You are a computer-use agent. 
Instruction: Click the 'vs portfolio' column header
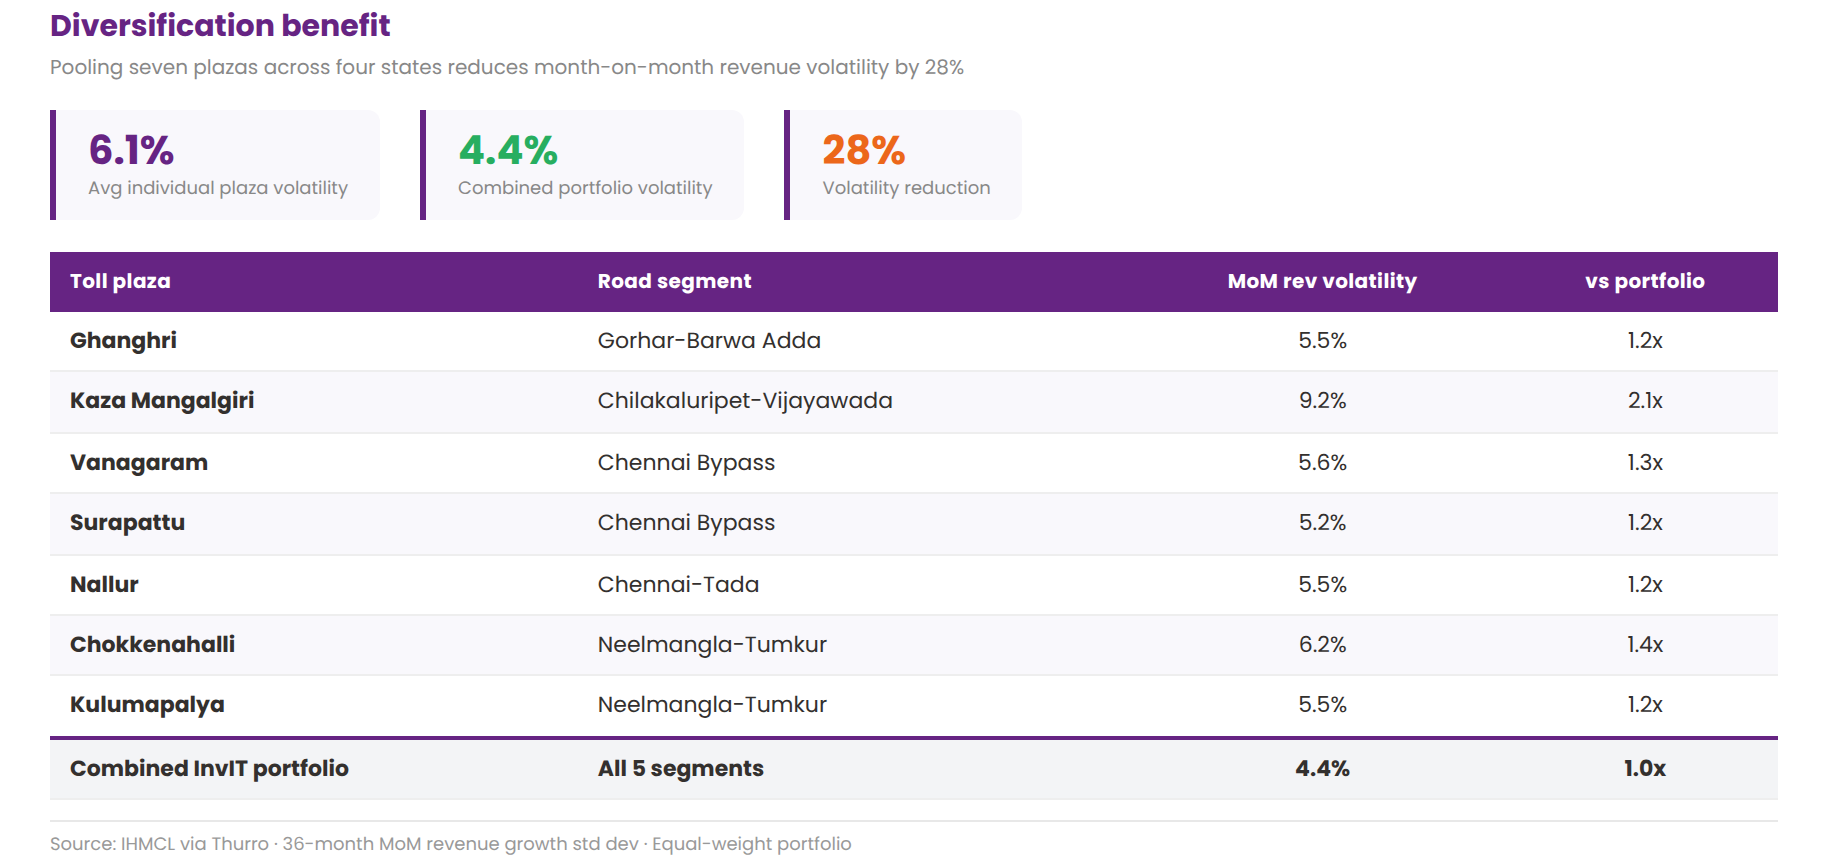pyautogui.click(x=1644, y=281)
